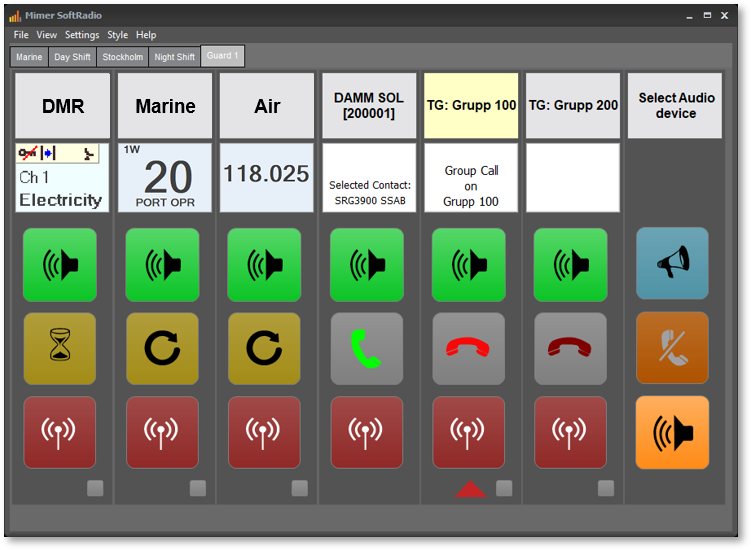Image resolution: width=751 pixels, height=550 pixels.
Task: Click the red triangle under TG: Grupp 100
Action: [x=471, y=489]
